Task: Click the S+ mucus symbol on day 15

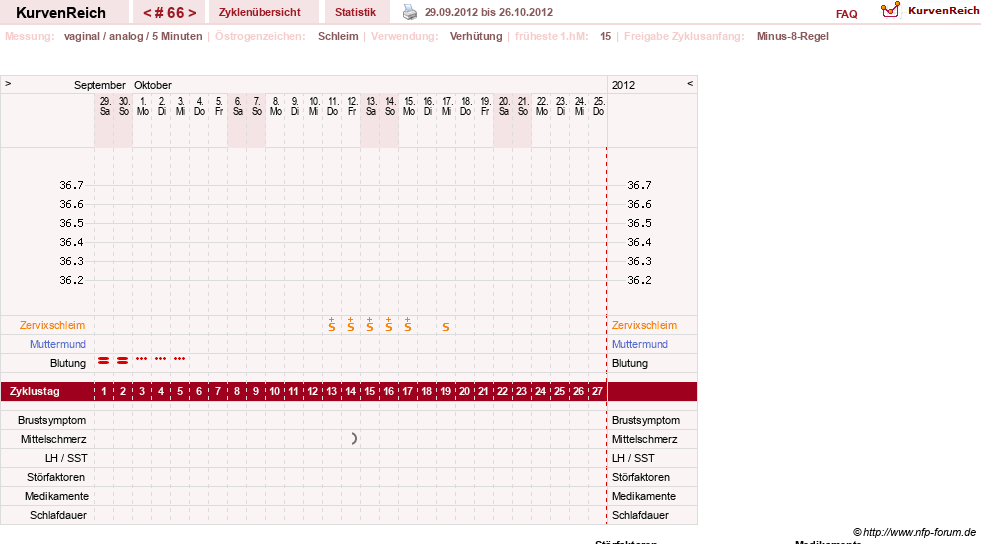Action: tap(370, 325)
